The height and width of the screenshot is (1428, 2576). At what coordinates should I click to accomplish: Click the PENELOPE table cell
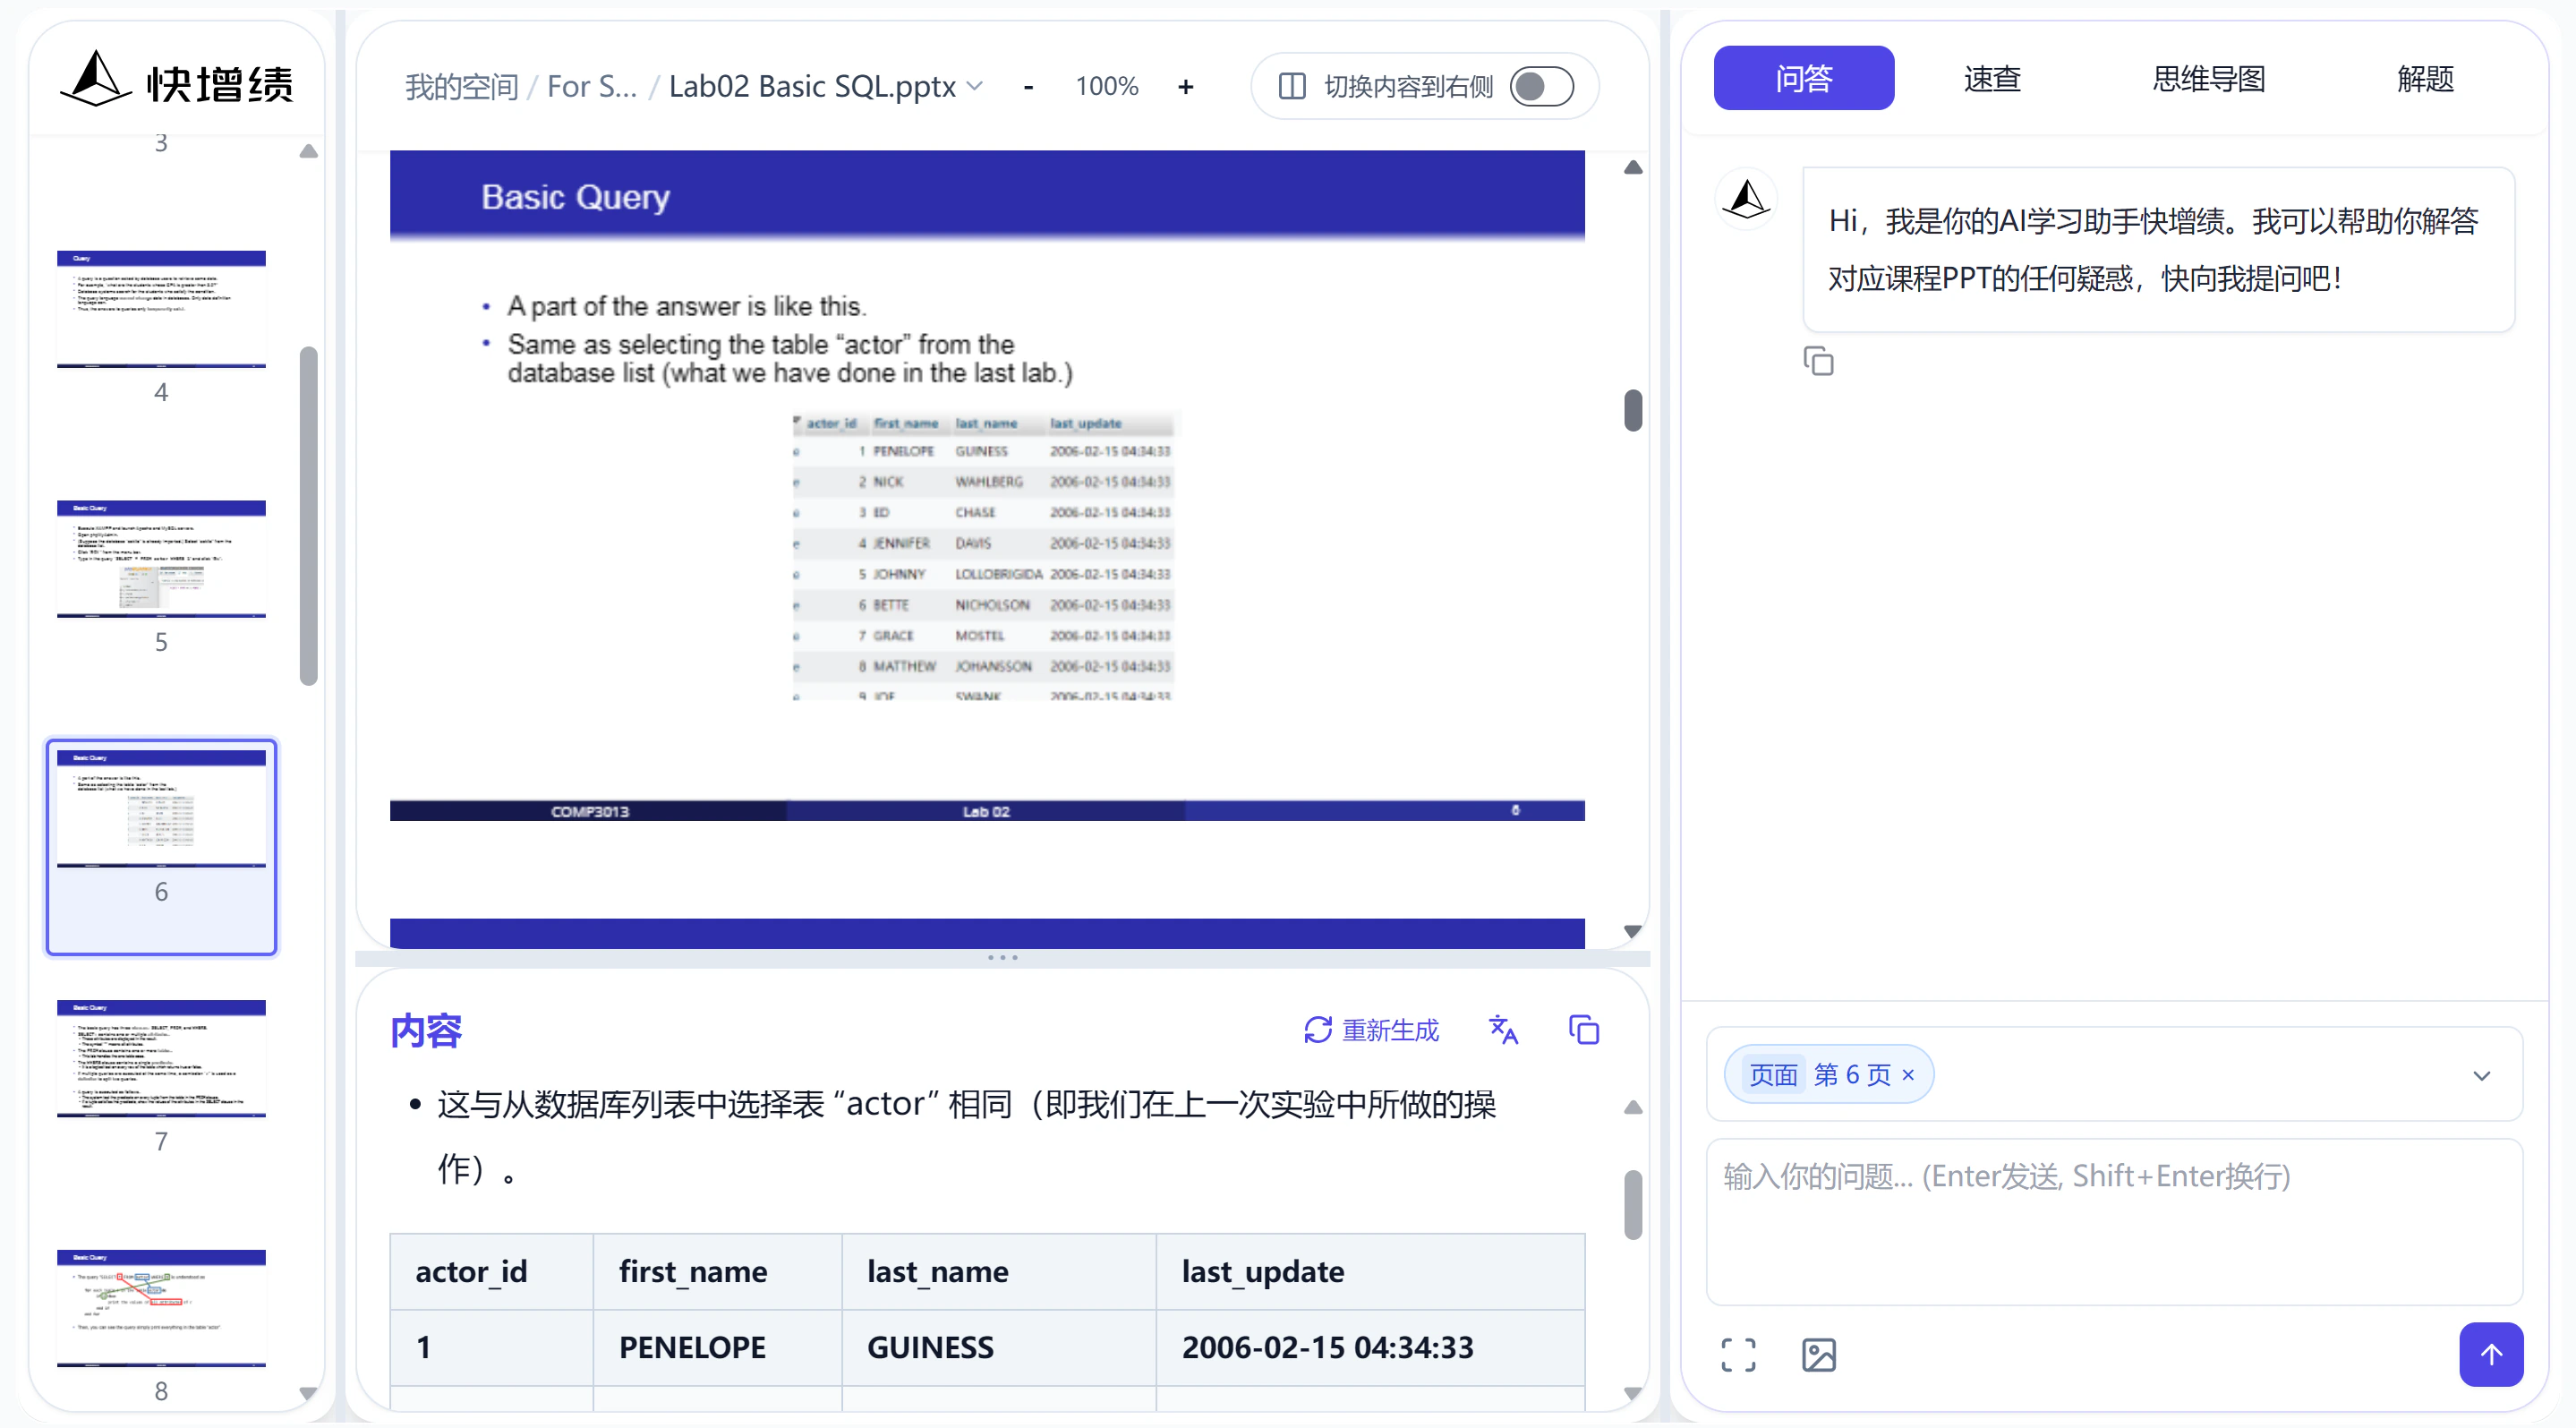pyautogui.click(x=715, y=1347)
